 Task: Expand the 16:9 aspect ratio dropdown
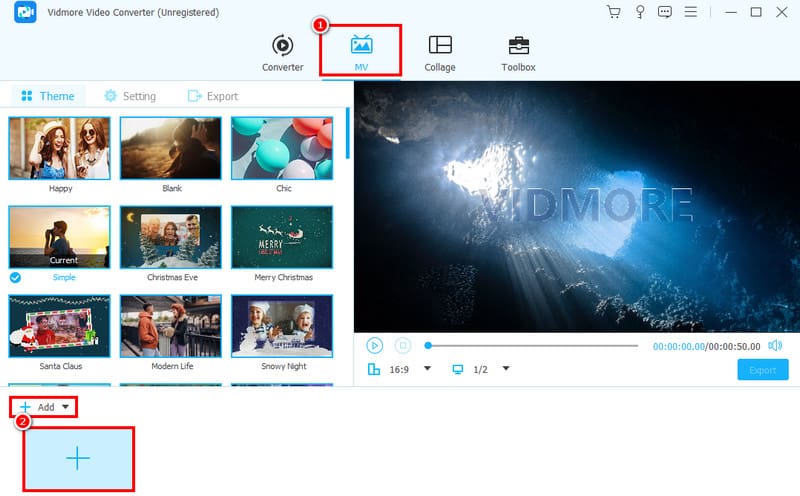[x=427, y=369]
